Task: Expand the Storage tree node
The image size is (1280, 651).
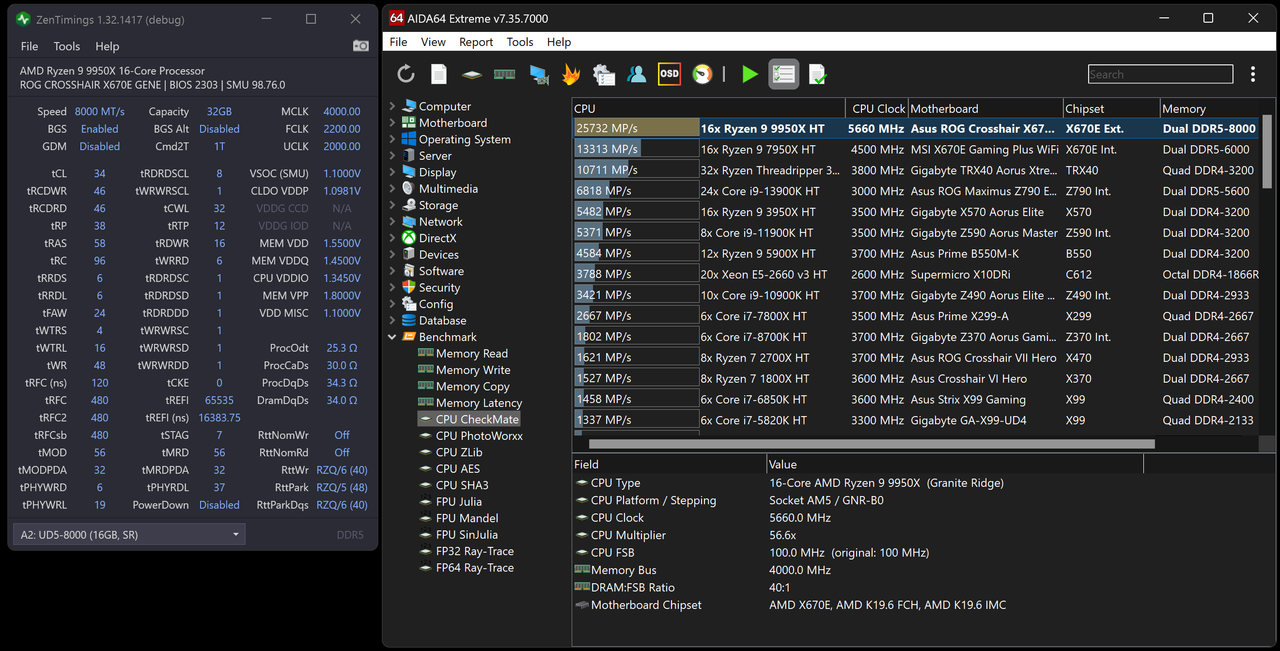Action: [x=392, y=205]
